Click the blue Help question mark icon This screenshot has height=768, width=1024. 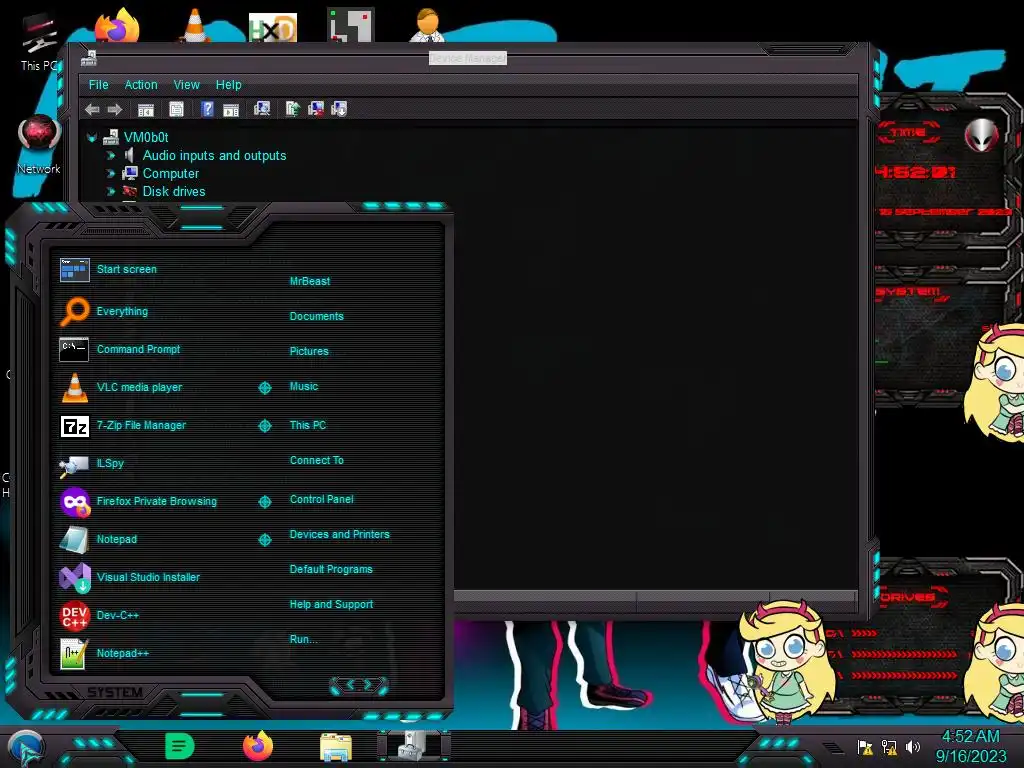point(207,109)
